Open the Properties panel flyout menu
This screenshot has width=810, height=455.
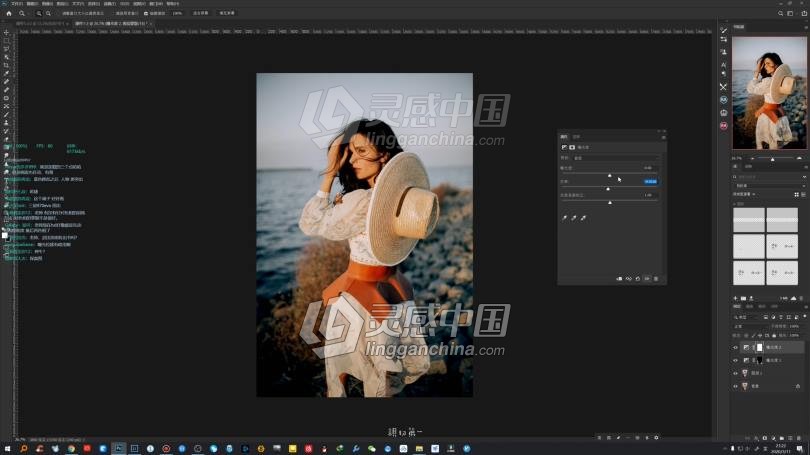coord(664,137)
